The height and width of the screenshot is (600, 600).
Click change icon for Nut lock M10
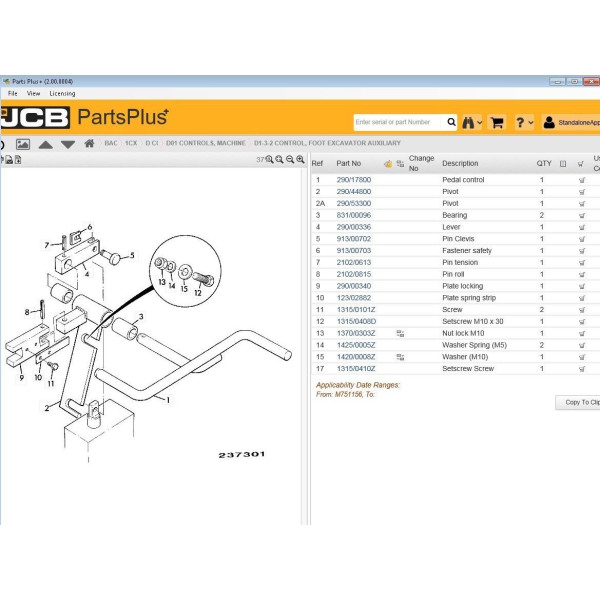pyautogui.click(x=400, y=333)
